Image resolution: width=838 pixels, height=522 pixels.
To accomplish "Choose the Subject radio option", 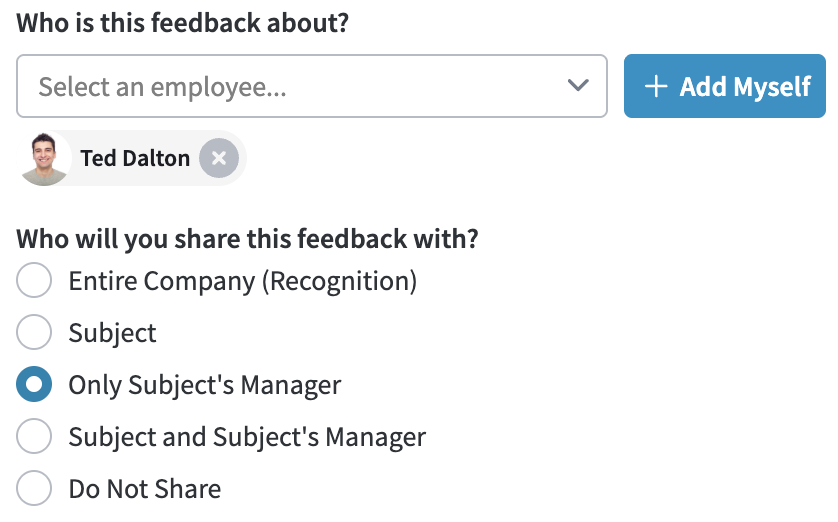I will tap(34, 332).
